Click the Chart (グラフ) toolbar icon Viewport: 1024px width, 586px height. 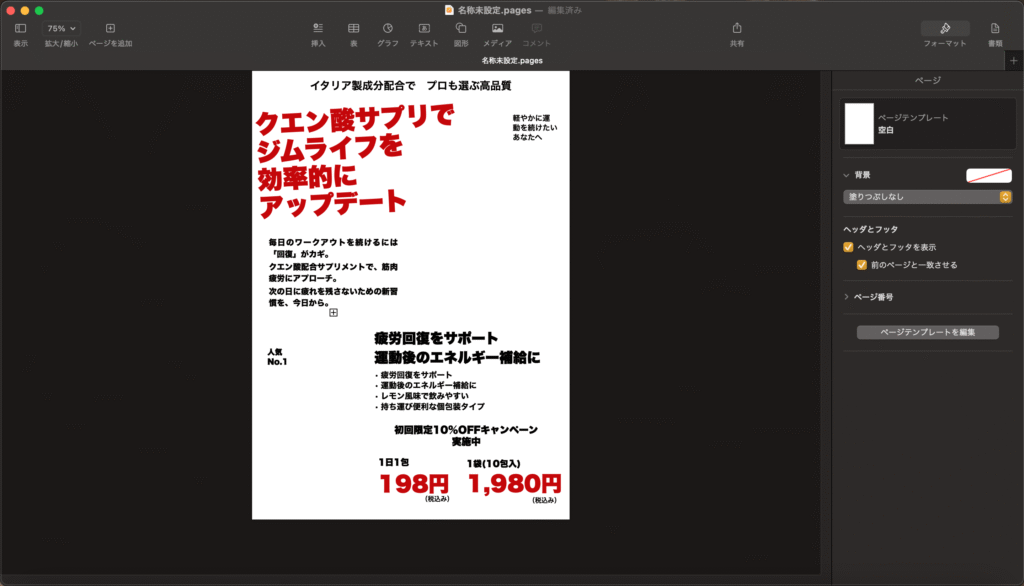coord(388,28)
